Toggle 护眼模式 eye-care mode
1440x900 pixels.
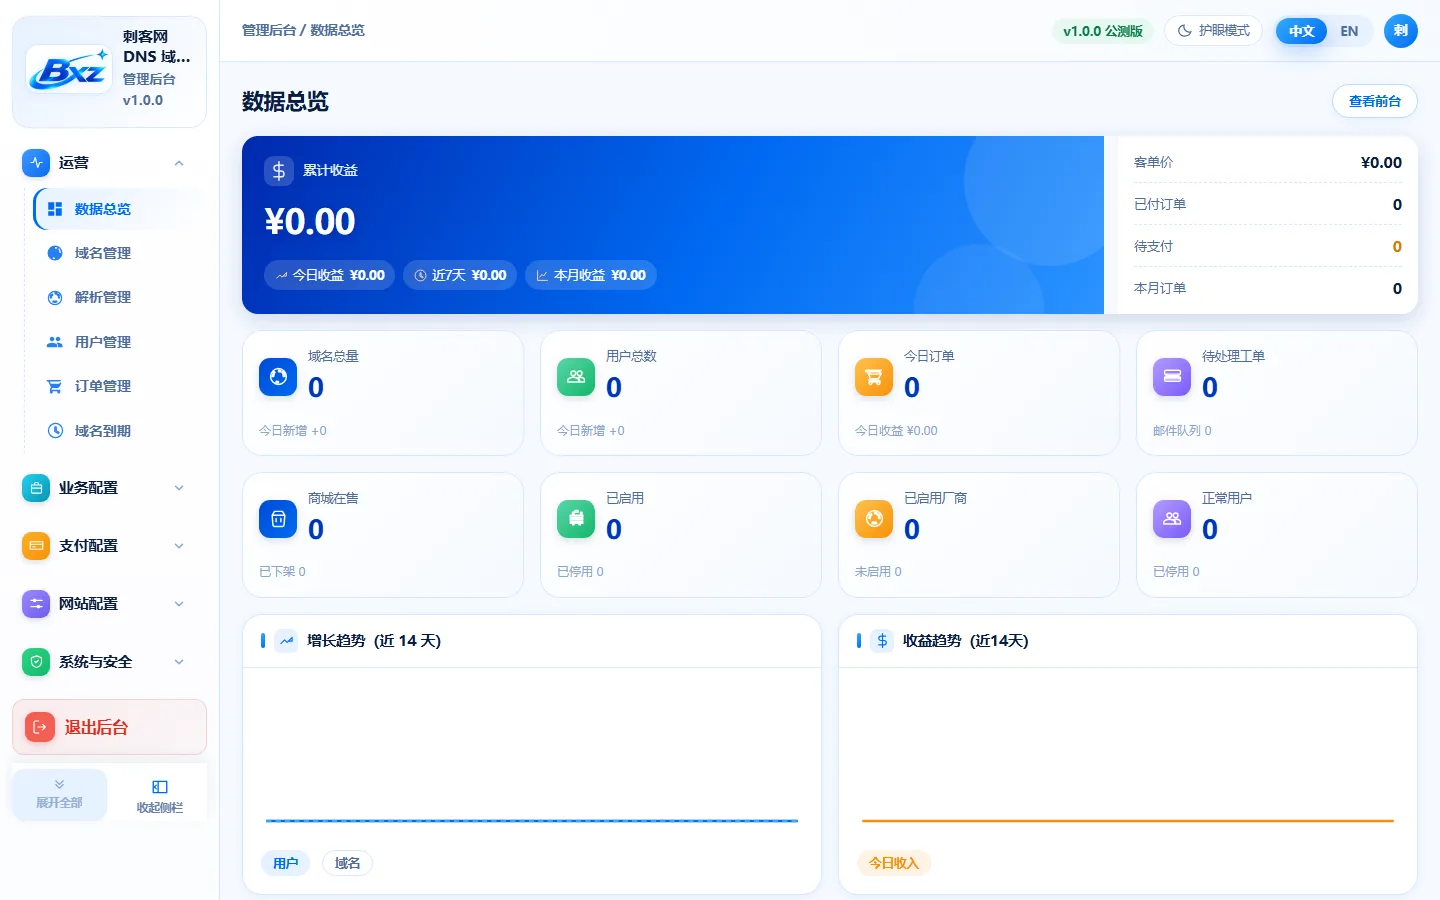point(1213,31)
